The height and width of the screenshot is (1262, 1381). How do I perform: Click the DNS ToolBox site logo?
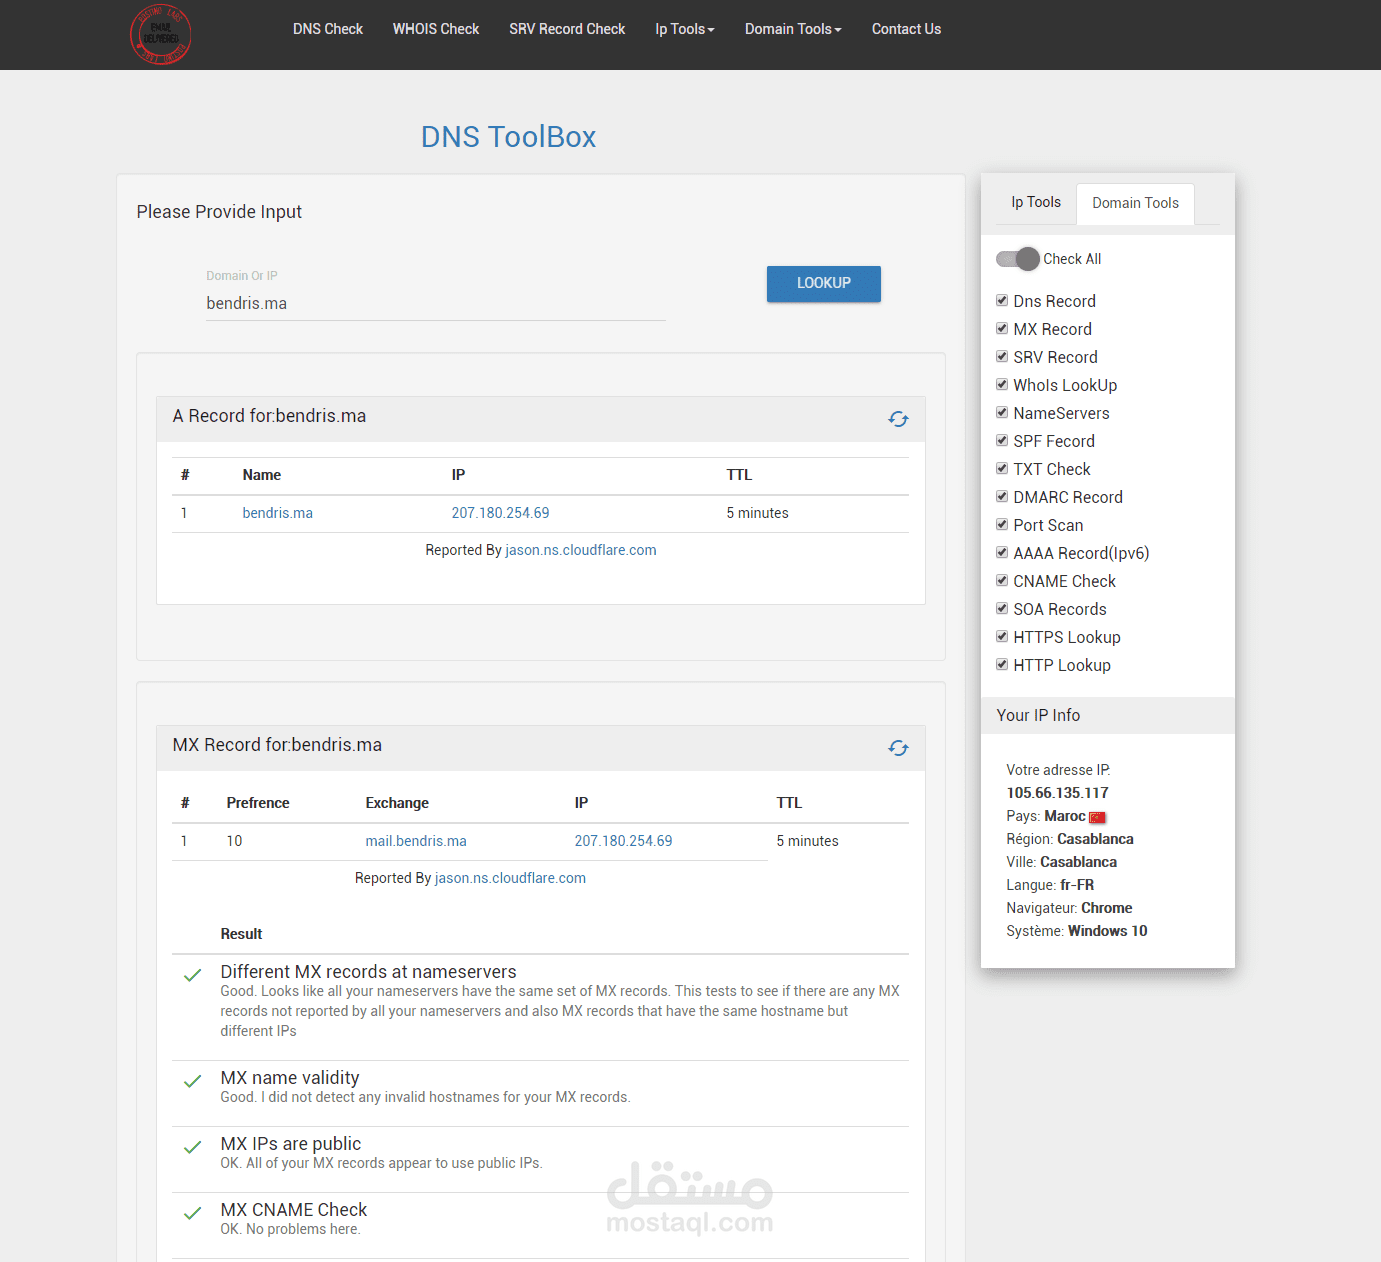tap(160, 34)
